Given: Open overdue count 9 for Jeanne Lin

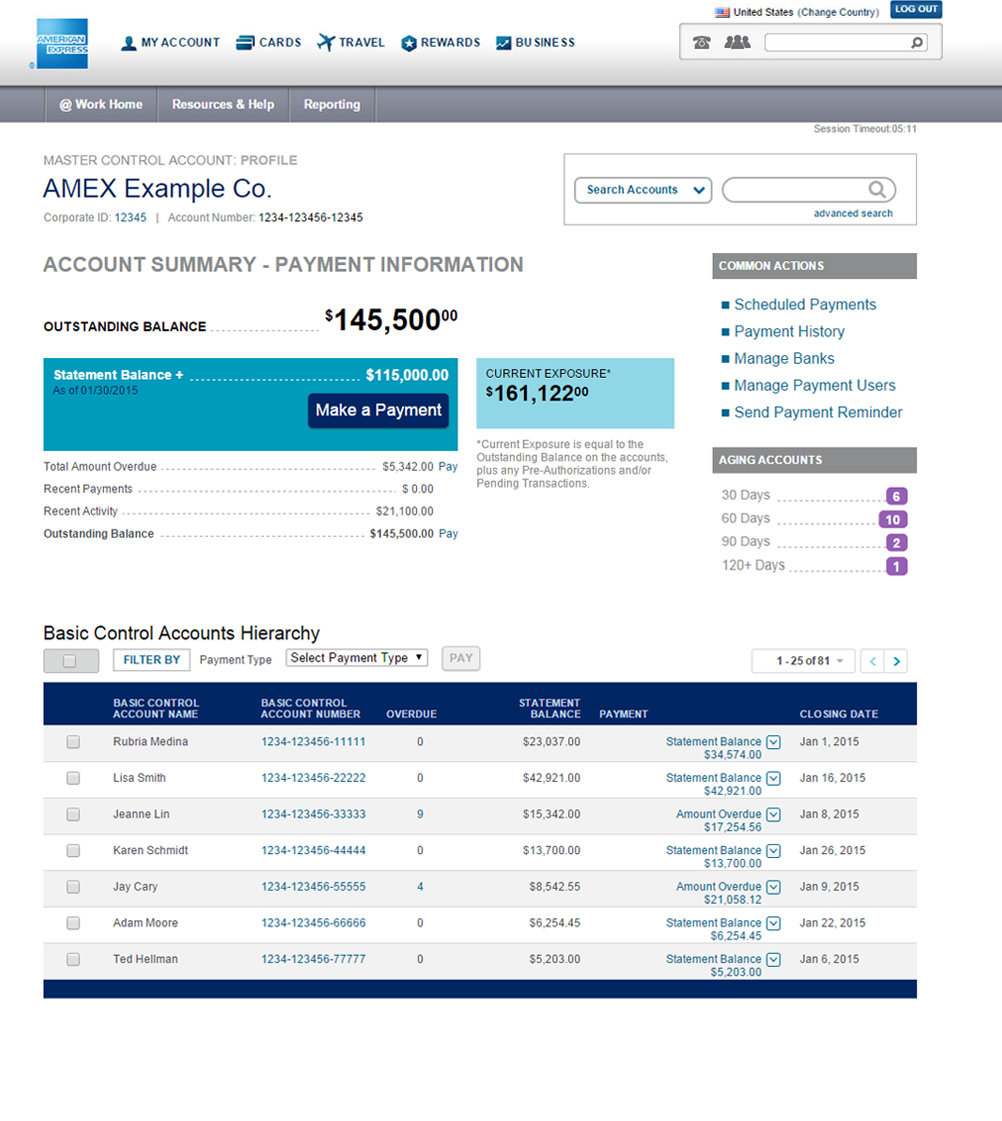Looking at the screenshot, I should [420, 814].
